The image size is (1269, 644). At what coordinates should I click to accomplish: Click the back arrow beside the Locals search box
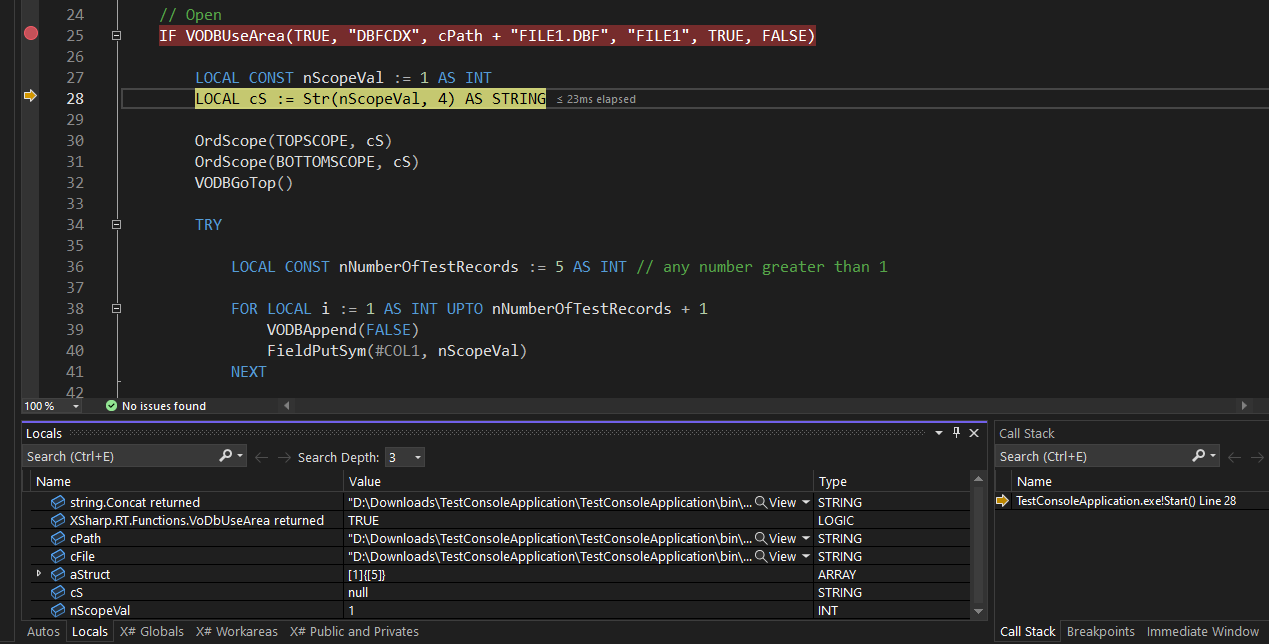point(261,455)
